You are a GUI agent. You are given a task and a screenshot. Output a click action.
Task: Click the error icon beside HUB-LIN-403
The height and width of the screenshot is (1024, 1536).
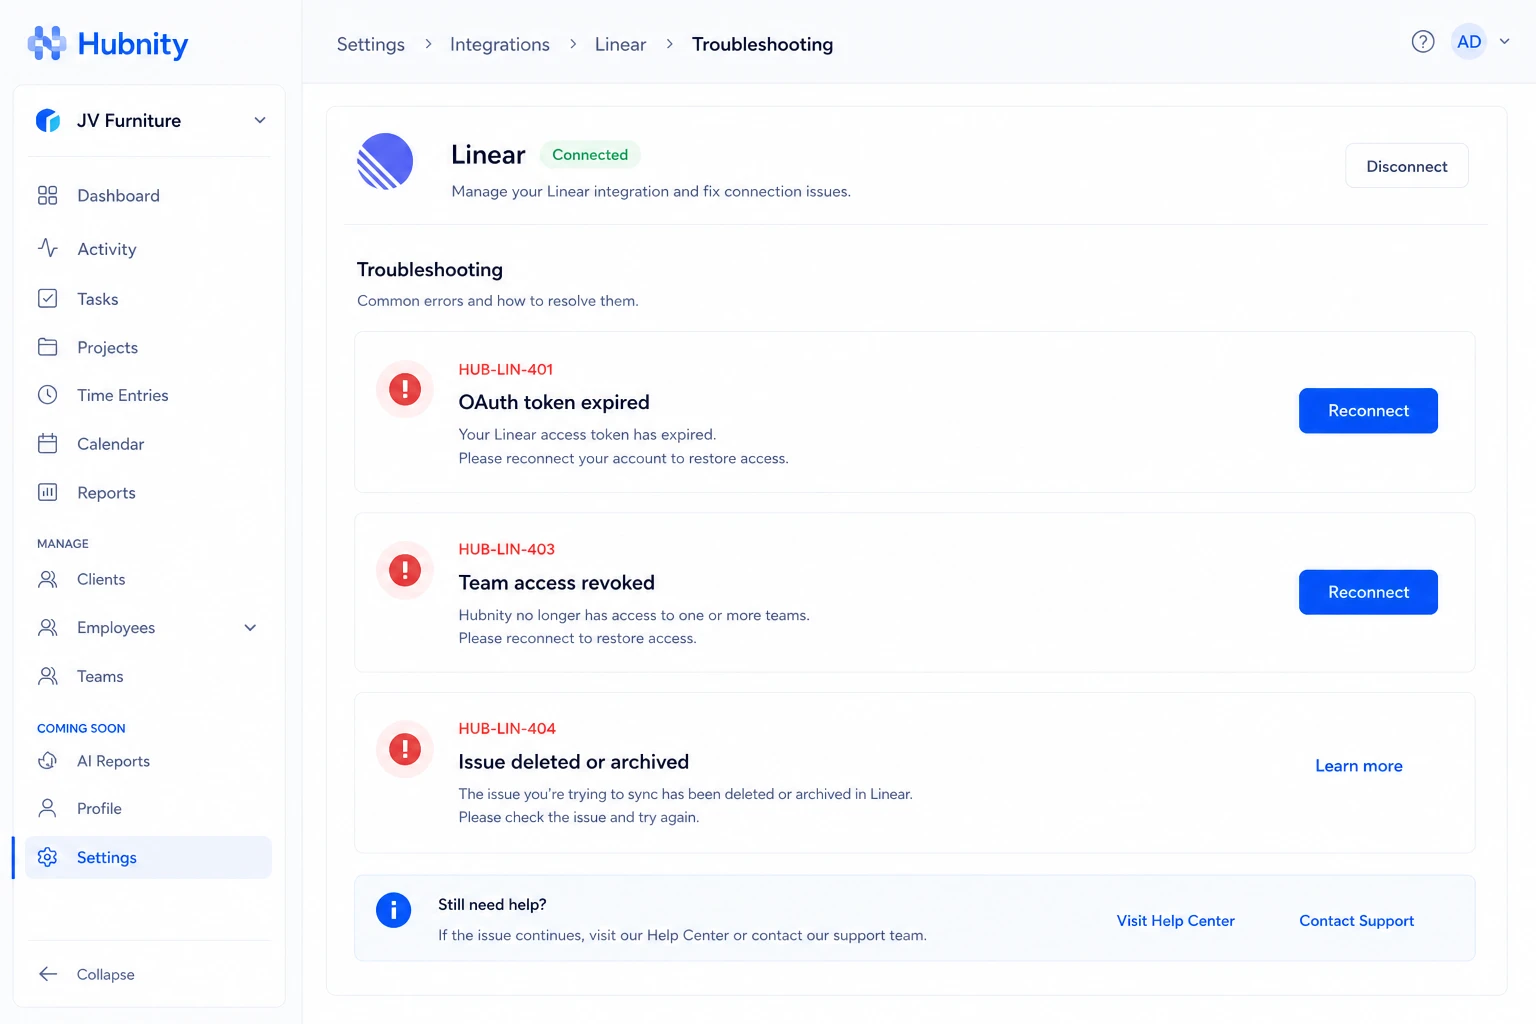pos(404,570)
